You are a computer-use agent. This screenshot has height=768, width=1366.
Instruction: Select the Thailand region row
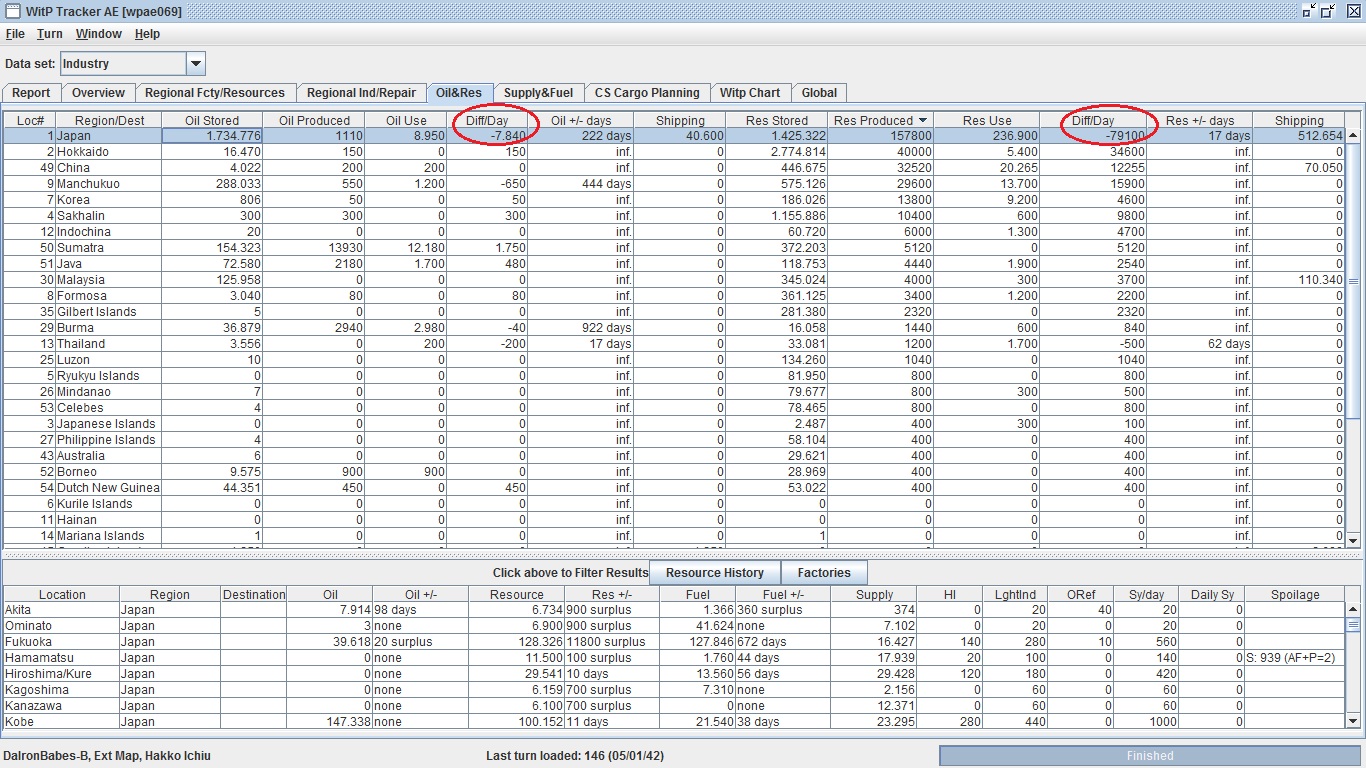(674, 344)
